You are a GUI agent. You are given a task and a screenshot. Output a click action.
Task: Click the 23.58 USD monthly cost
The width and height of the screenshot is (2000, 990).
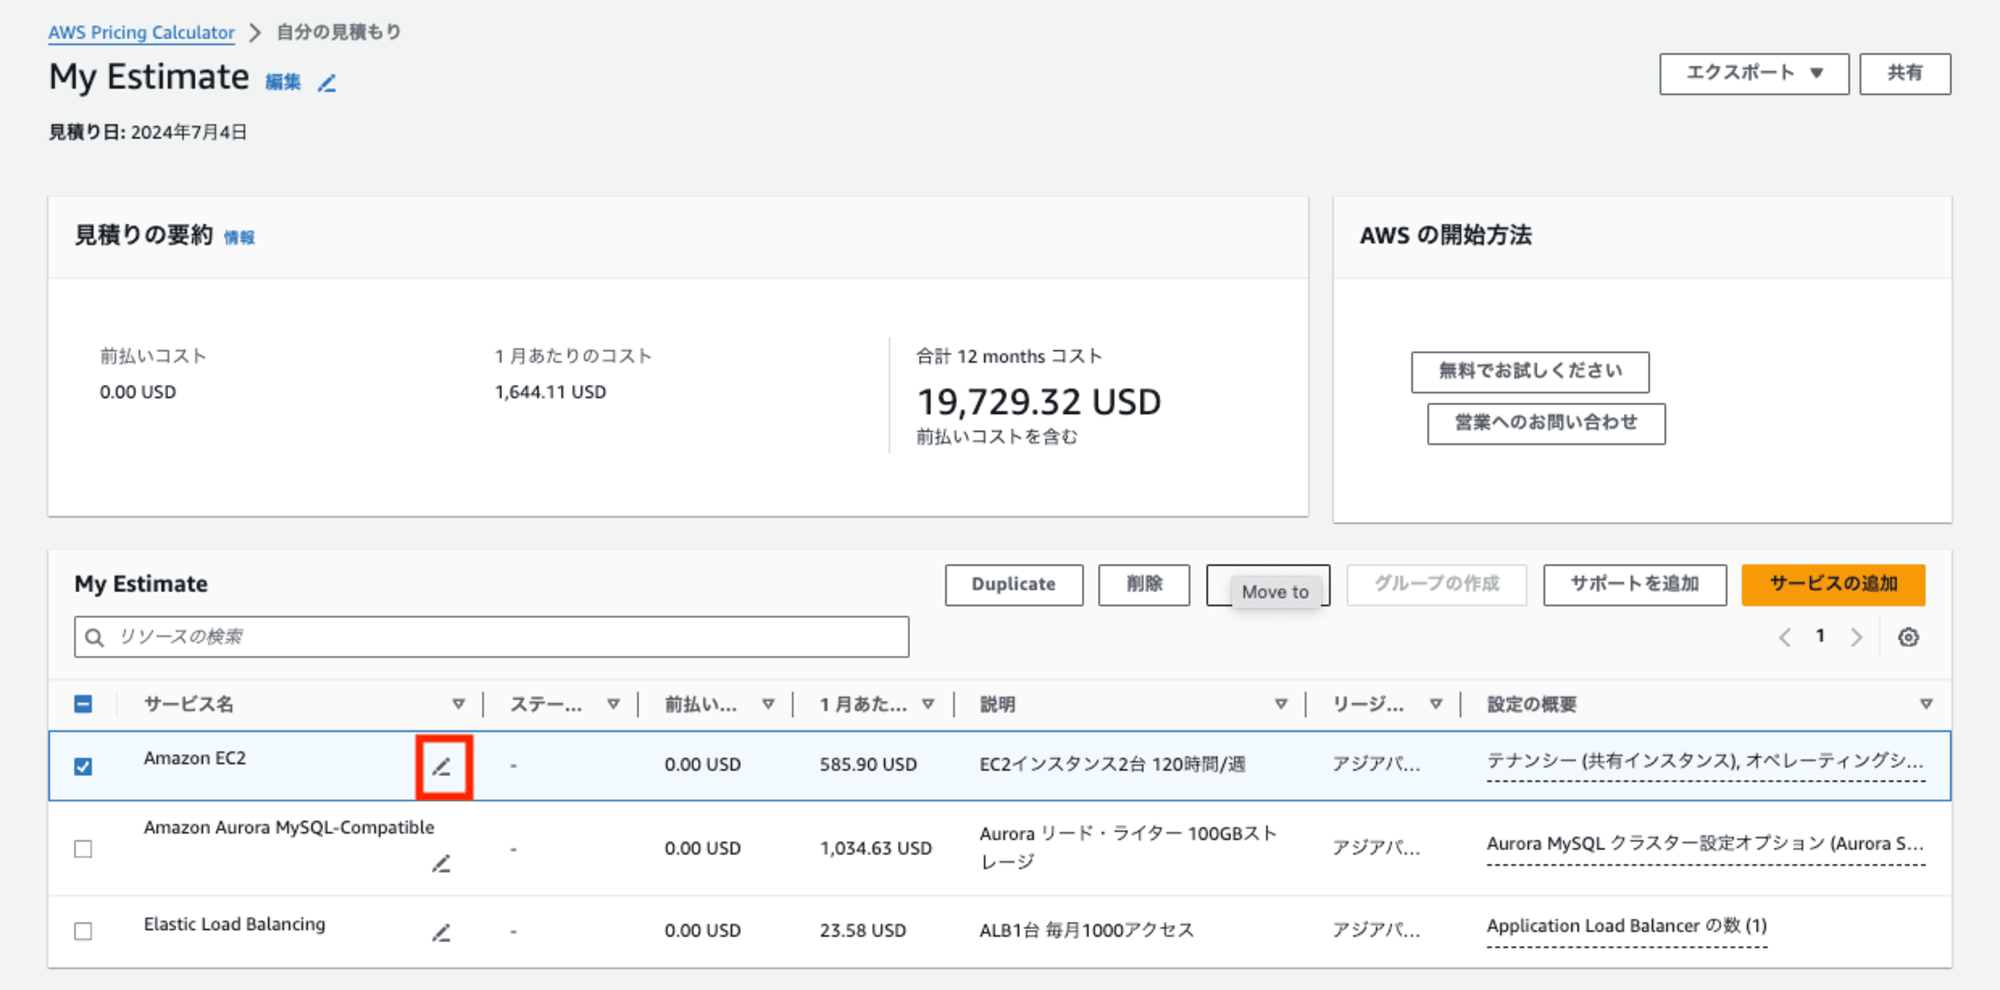[863, 931]
